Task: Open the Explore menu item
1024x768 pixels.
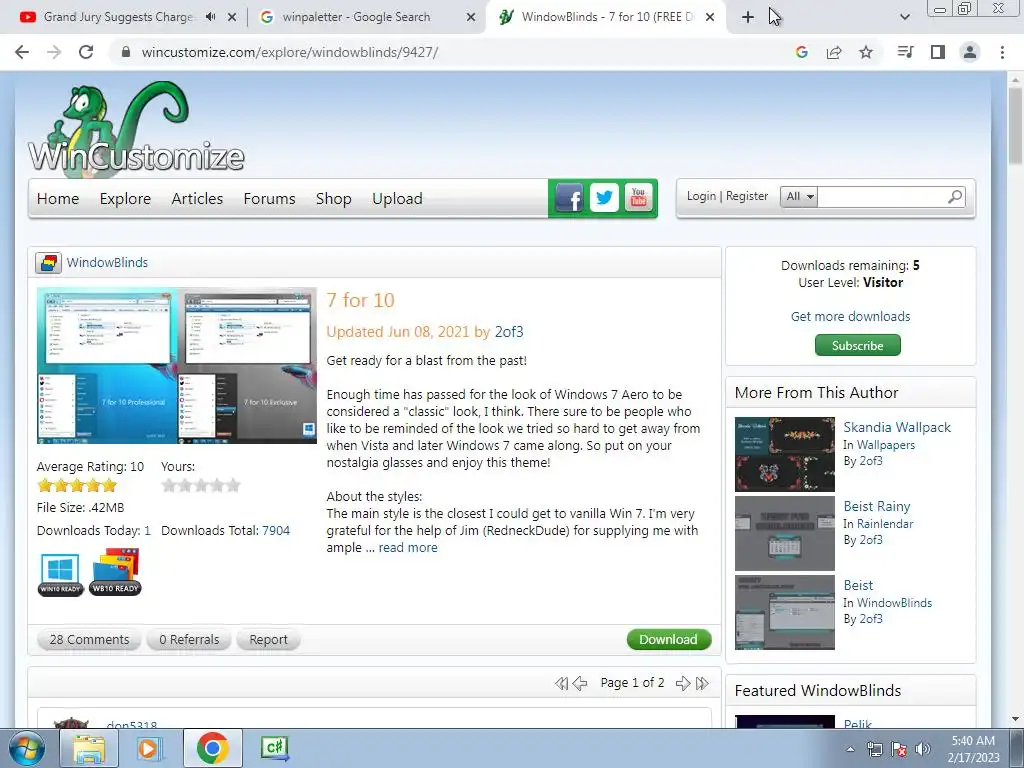Action: [x=125, y=199]
